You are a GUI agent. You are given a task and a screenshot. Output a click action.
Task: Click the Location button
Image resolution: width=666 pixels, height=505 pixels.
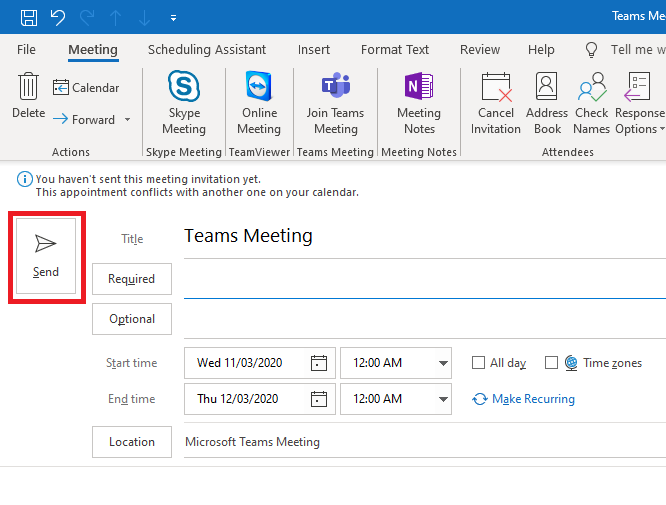(x=132, y=442)
